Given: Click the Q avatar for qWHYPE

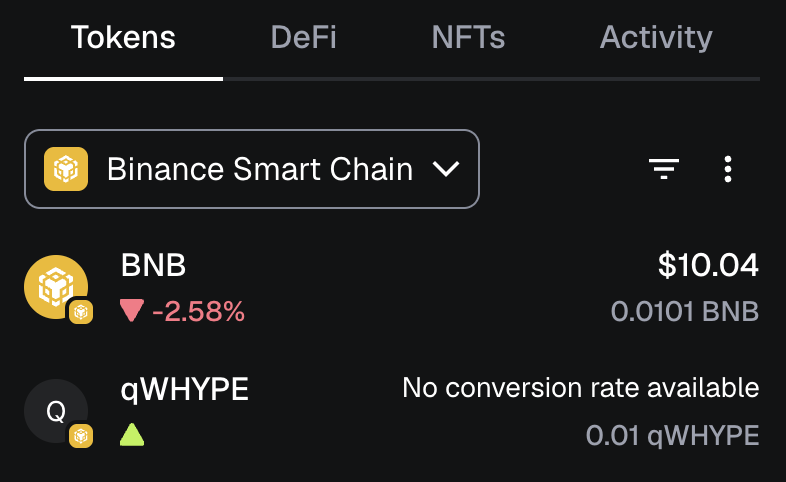Looking at the screenshot, I should click(55, 411).
